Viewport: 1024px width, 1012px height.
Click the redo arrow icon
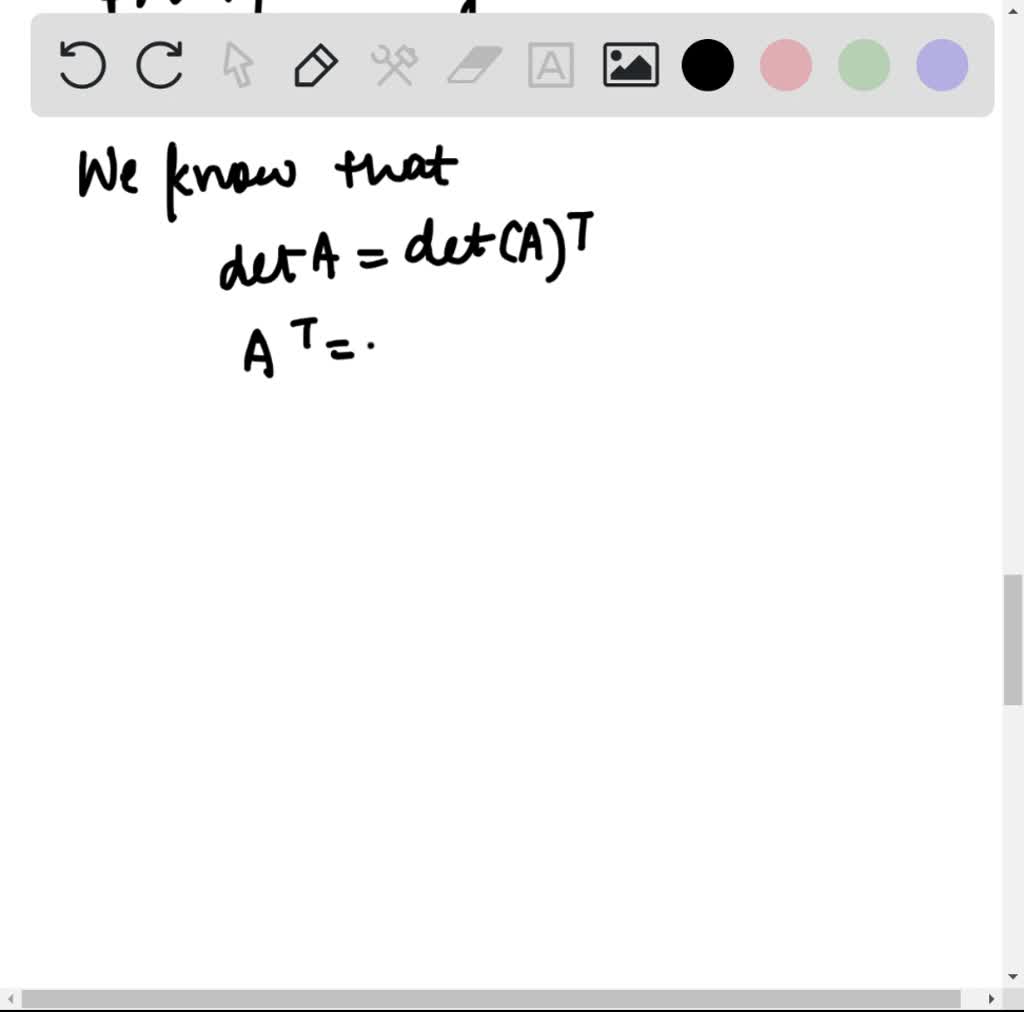pos(159,65)
